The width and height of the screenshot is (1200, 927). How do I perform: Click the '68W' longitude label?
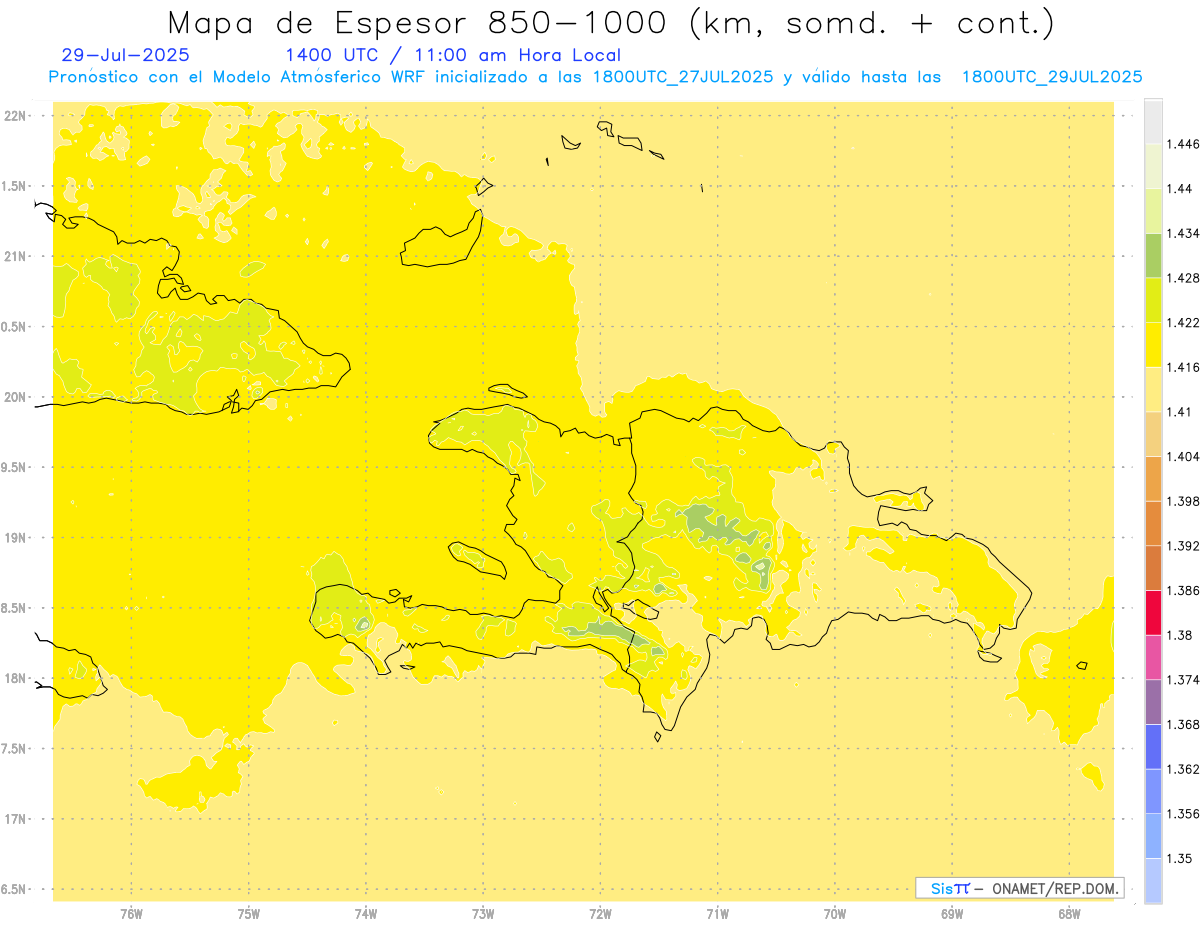tap(1069, 914)
